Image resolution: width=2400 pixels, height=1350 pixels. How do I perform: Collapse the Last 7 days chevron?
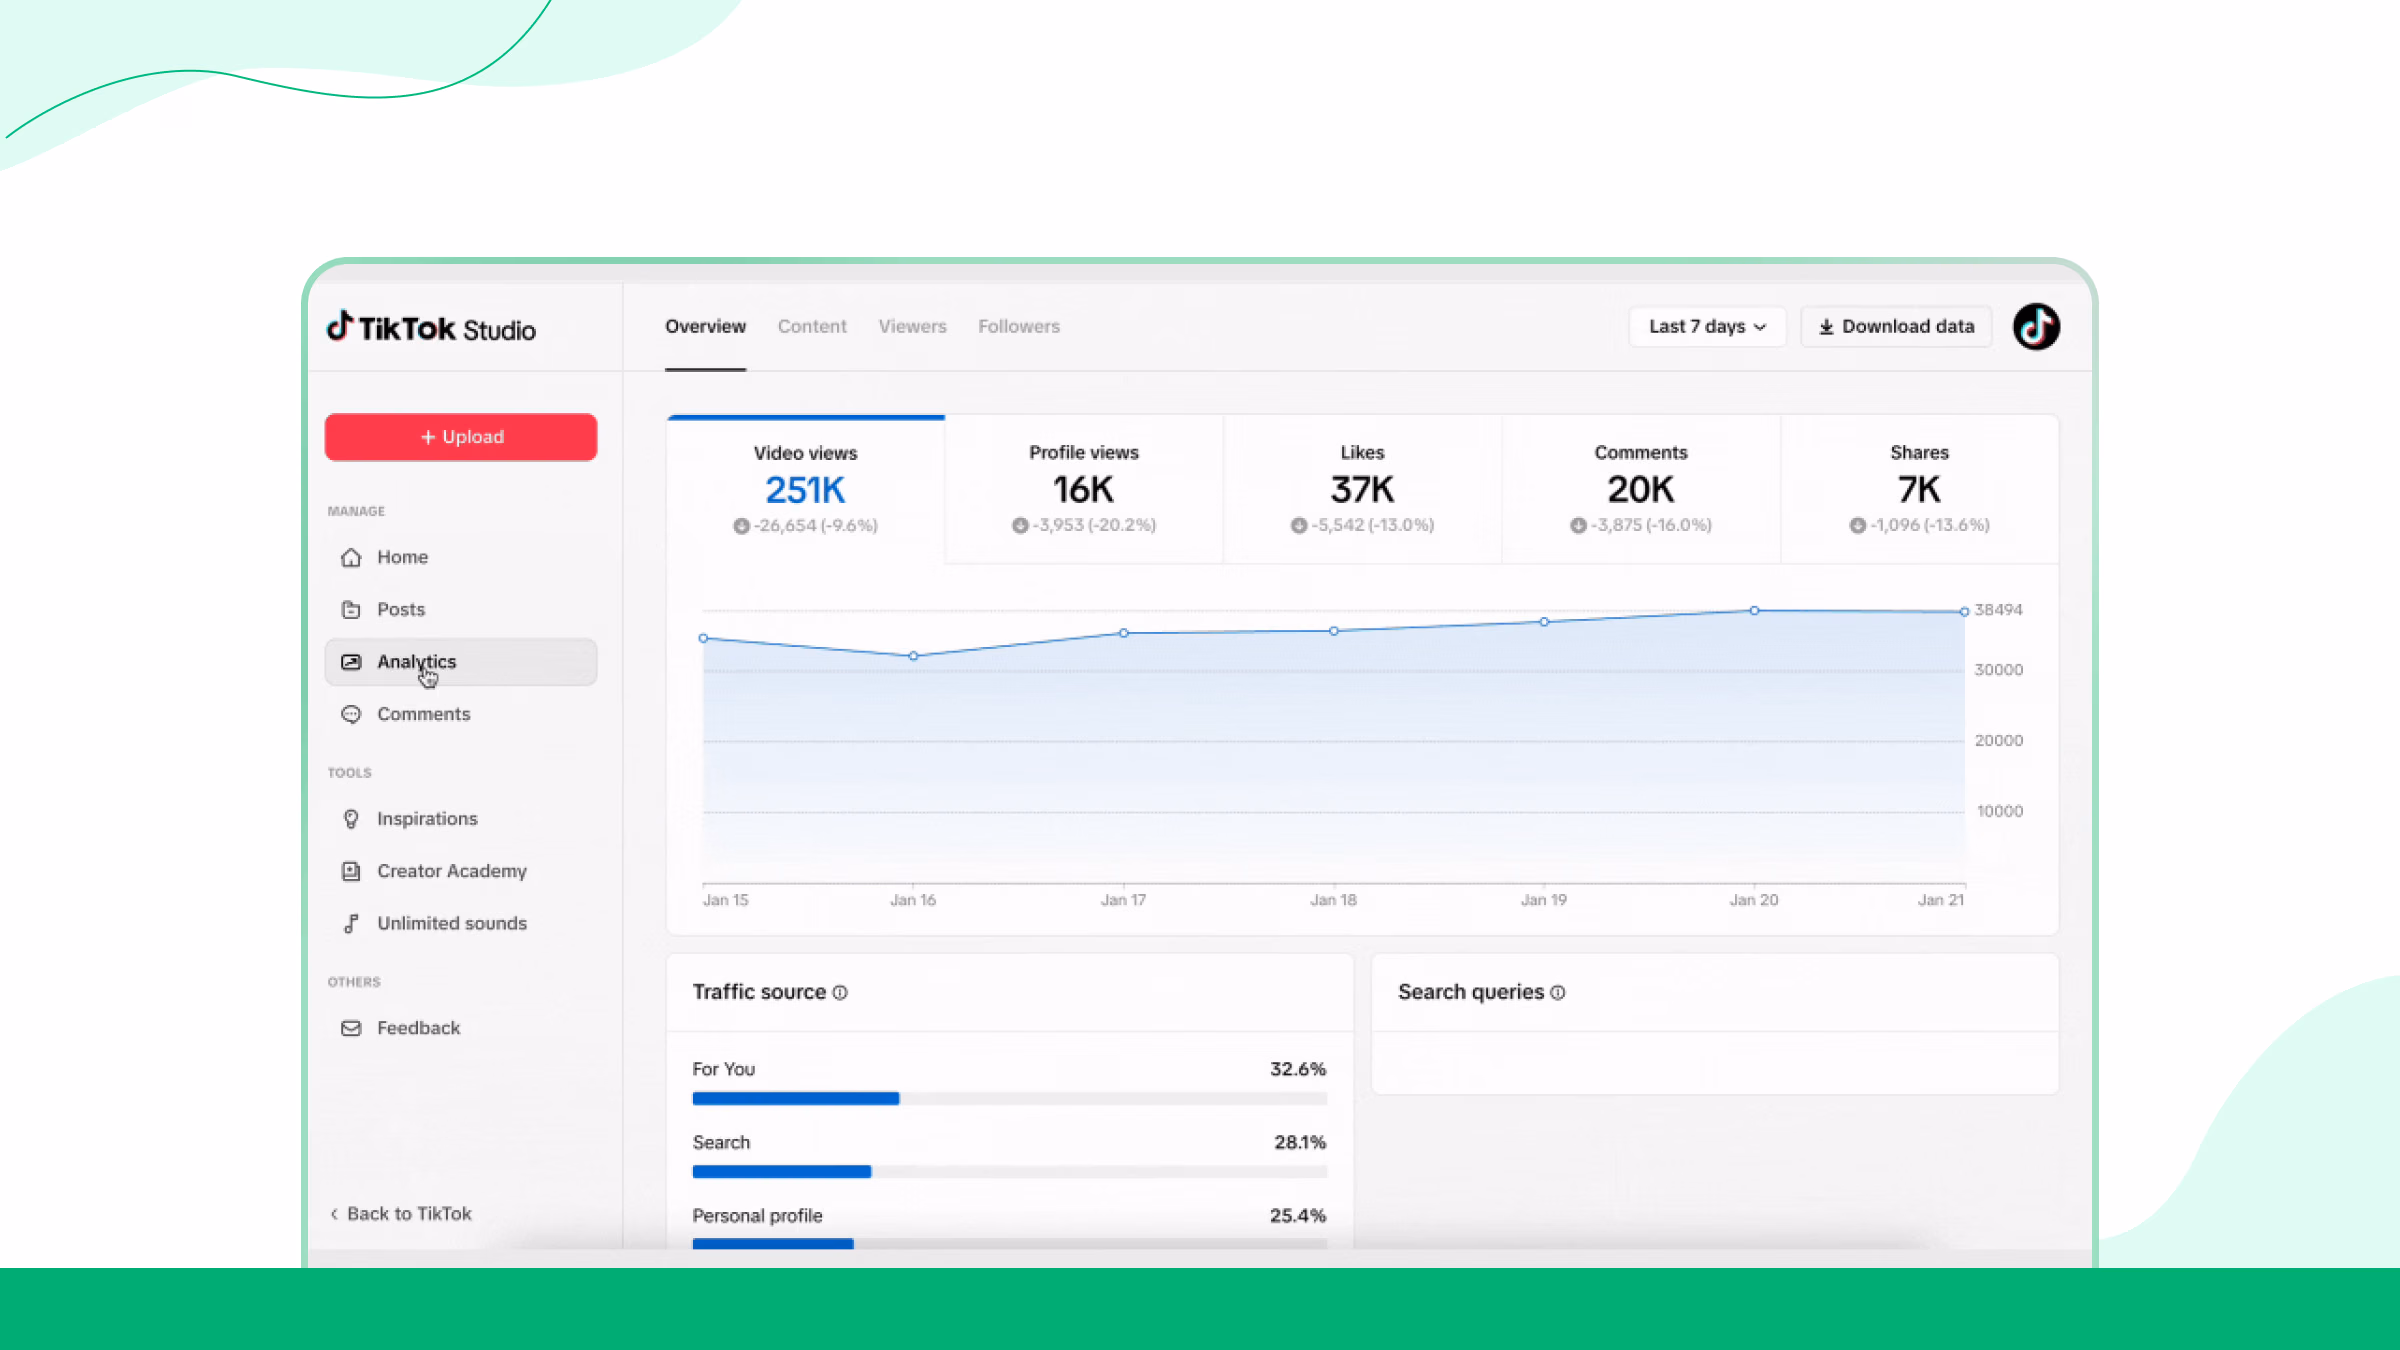[x=1761, y=327]
